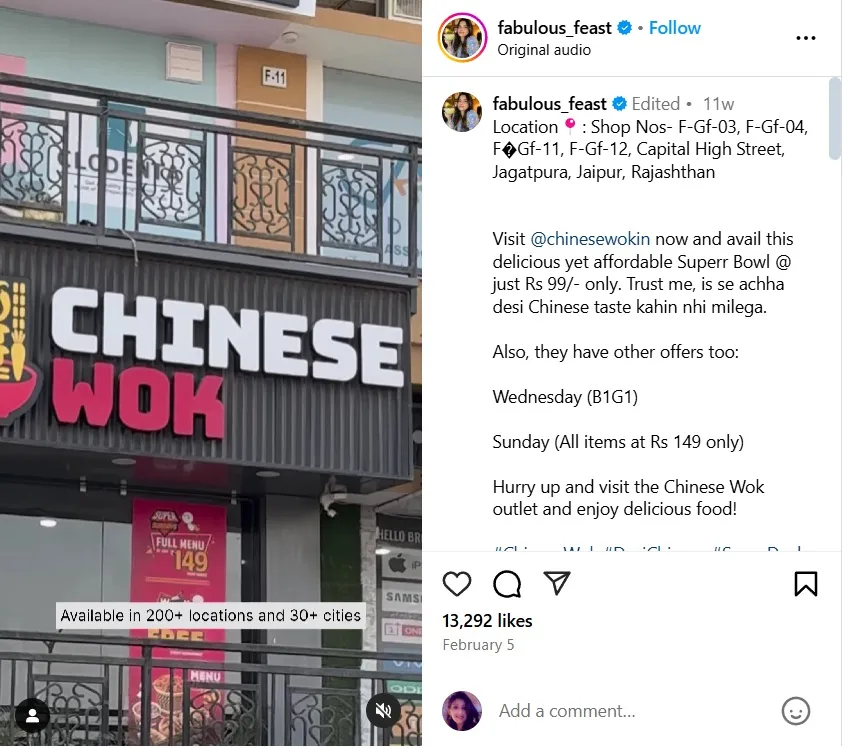
Task: Follow the fabulous_feast account
Action: (674, 28)
